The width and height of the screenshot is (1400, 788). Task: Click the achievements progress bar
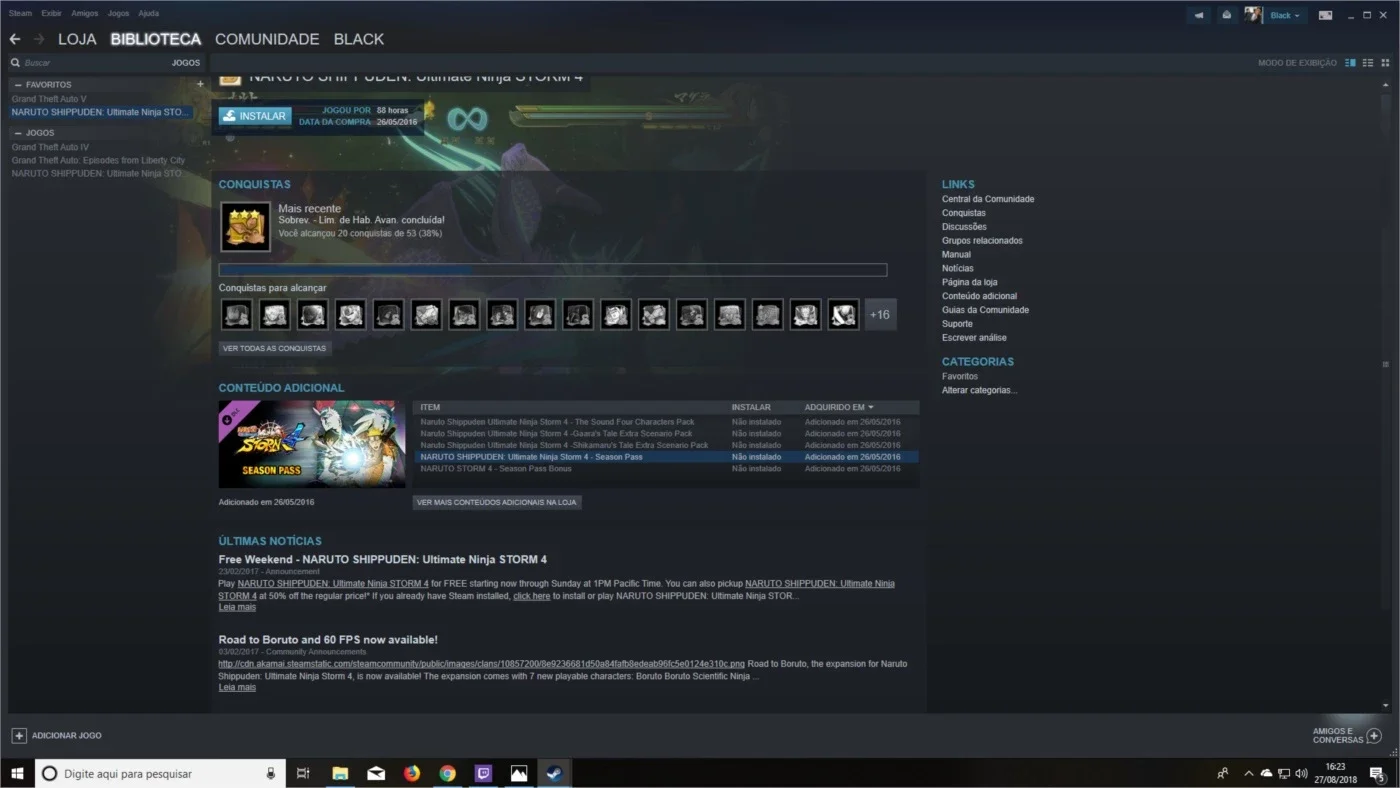[x=553, y=270]
